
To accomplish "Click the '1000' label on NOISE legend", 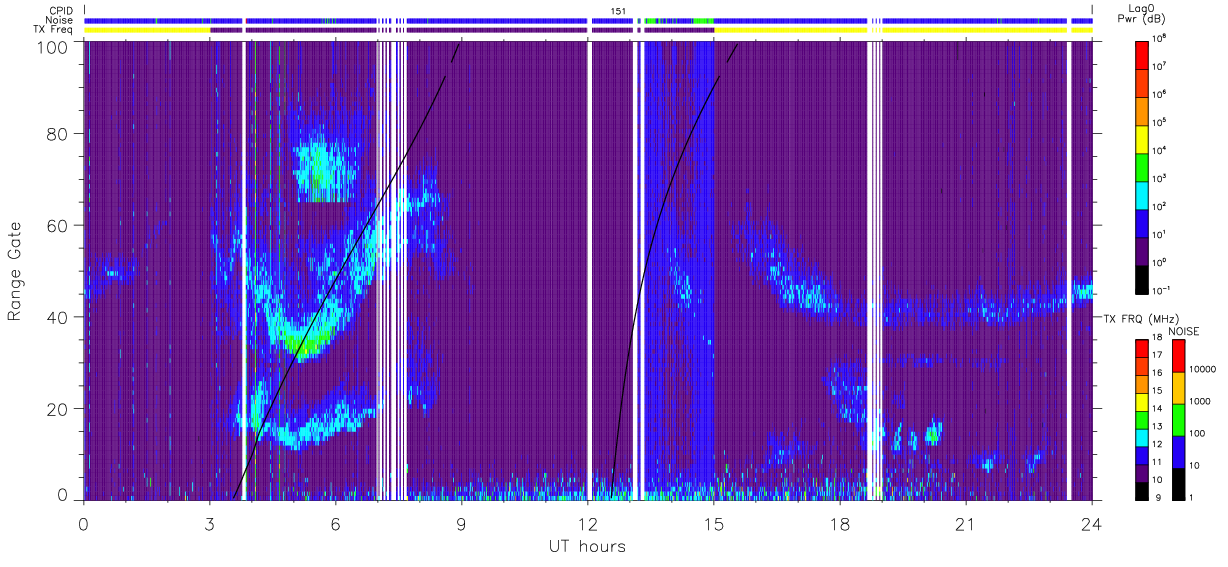I will coord(1199,401).
